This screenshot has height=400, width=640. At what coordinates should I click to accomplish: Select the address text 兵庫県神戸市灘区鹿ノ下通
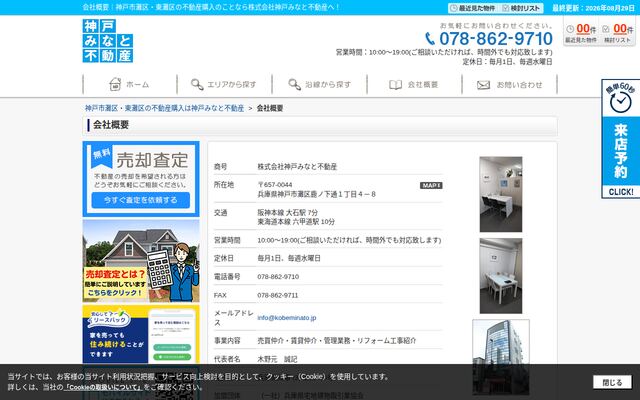(x=316, y=194)
